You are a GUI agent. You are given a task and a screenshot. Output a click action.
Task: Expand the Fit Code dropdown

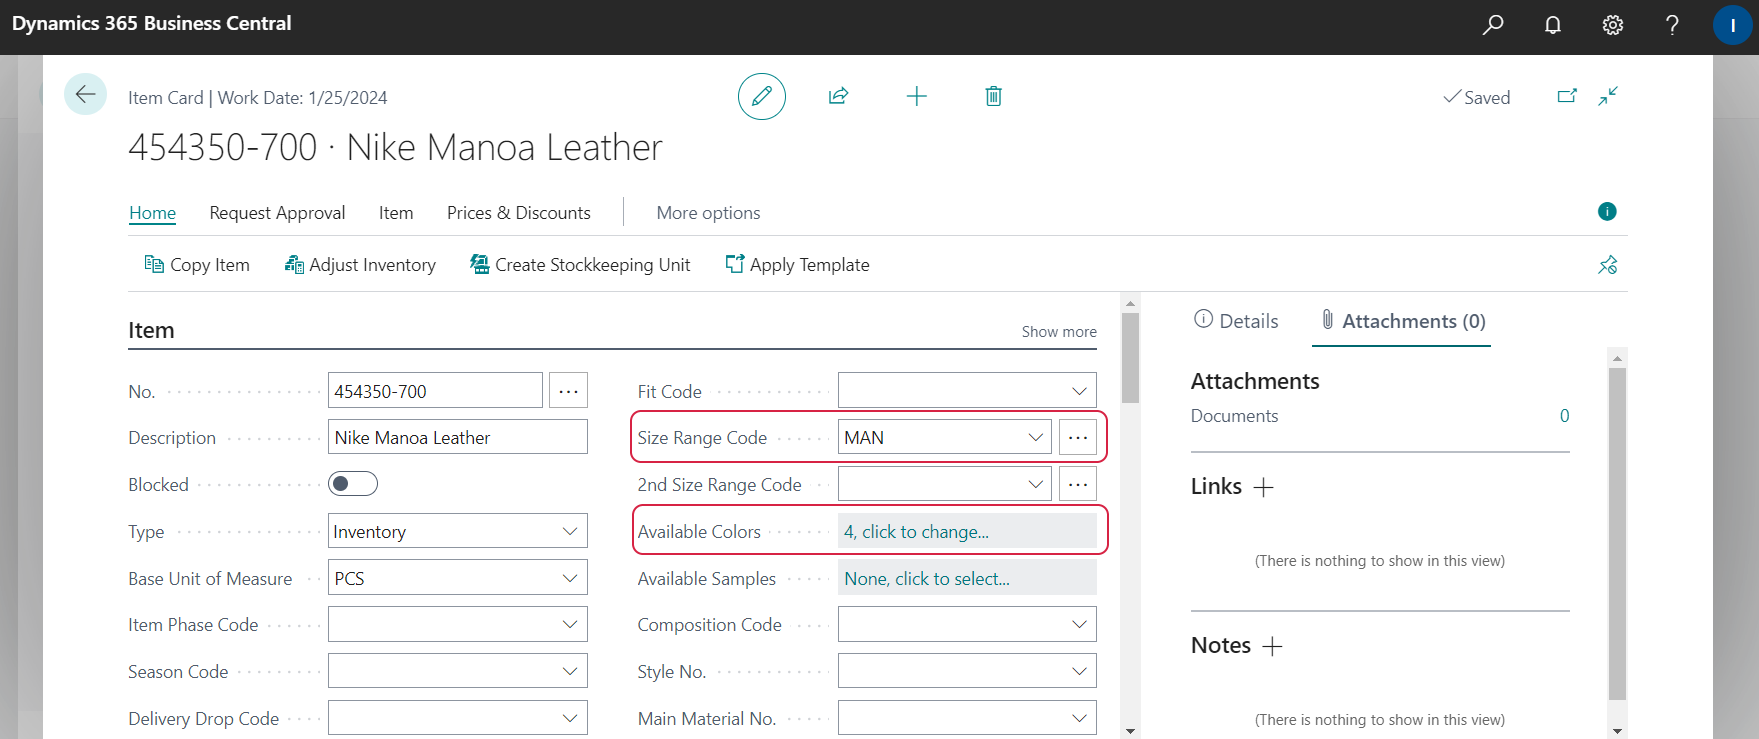tap(1079, 391)
